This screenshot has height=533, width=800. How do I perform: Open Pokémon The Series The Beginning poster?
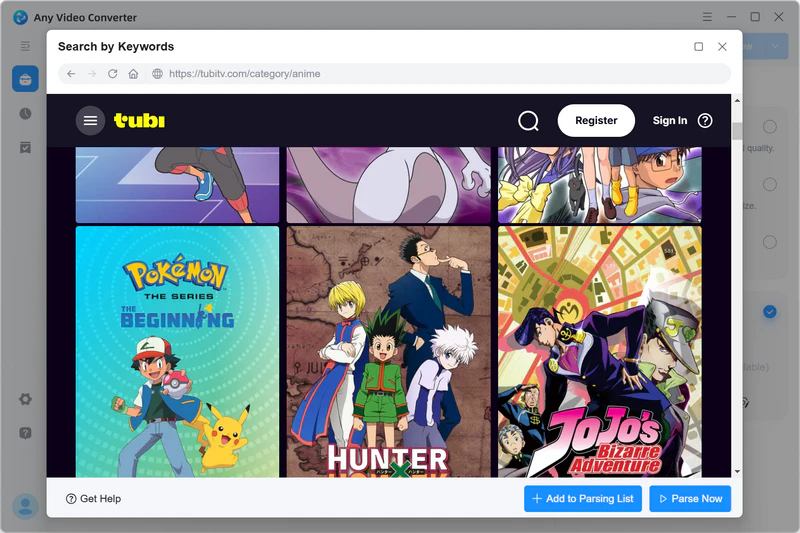pos(178,352)
